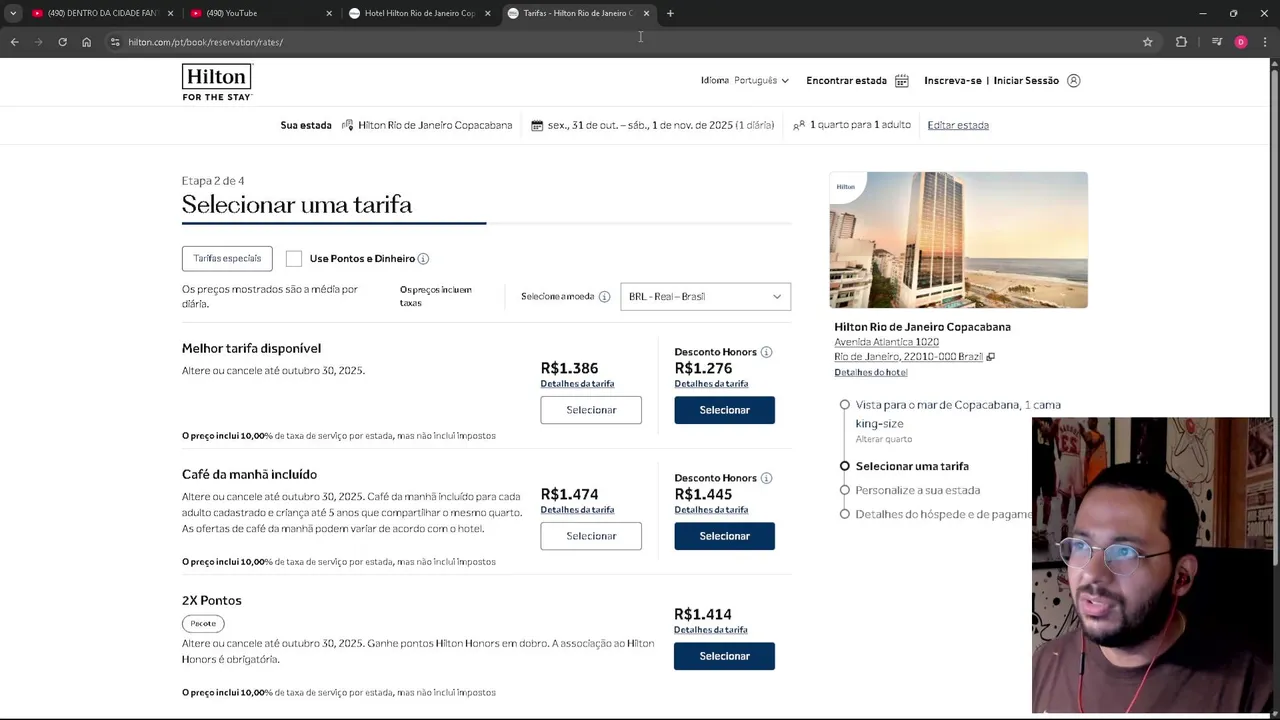
Task: Click the Tarifas especiais button
Action: click(x=227, y=259)
